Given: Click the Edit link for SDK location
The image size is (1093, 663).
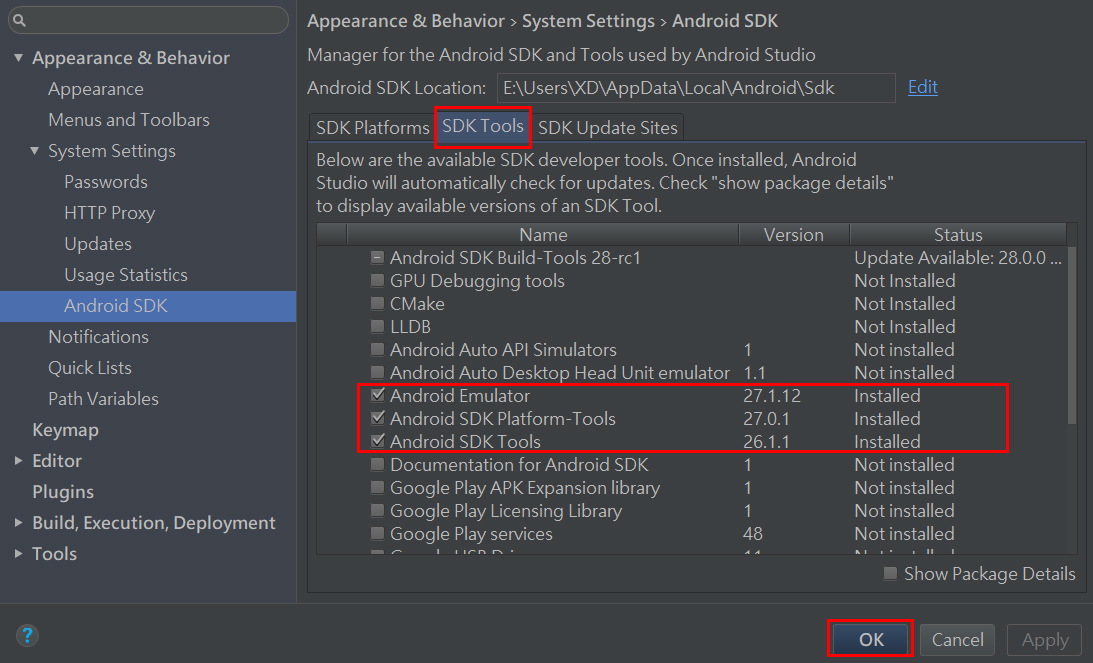Looking at the screenshot, I should click(x=922, y=87).
